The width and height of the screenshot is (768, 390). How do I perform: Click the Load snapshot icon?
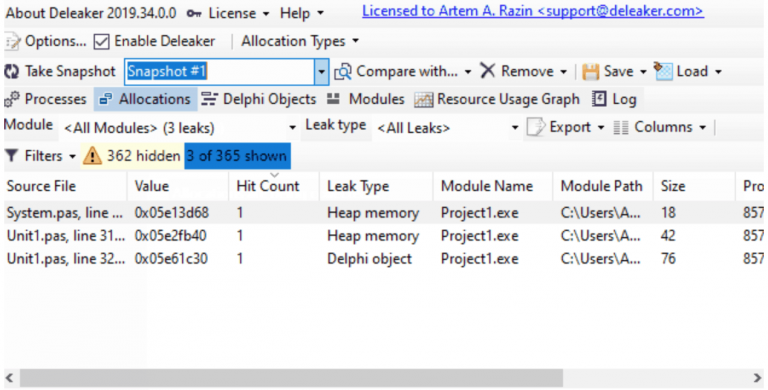[x=663, y=71]
